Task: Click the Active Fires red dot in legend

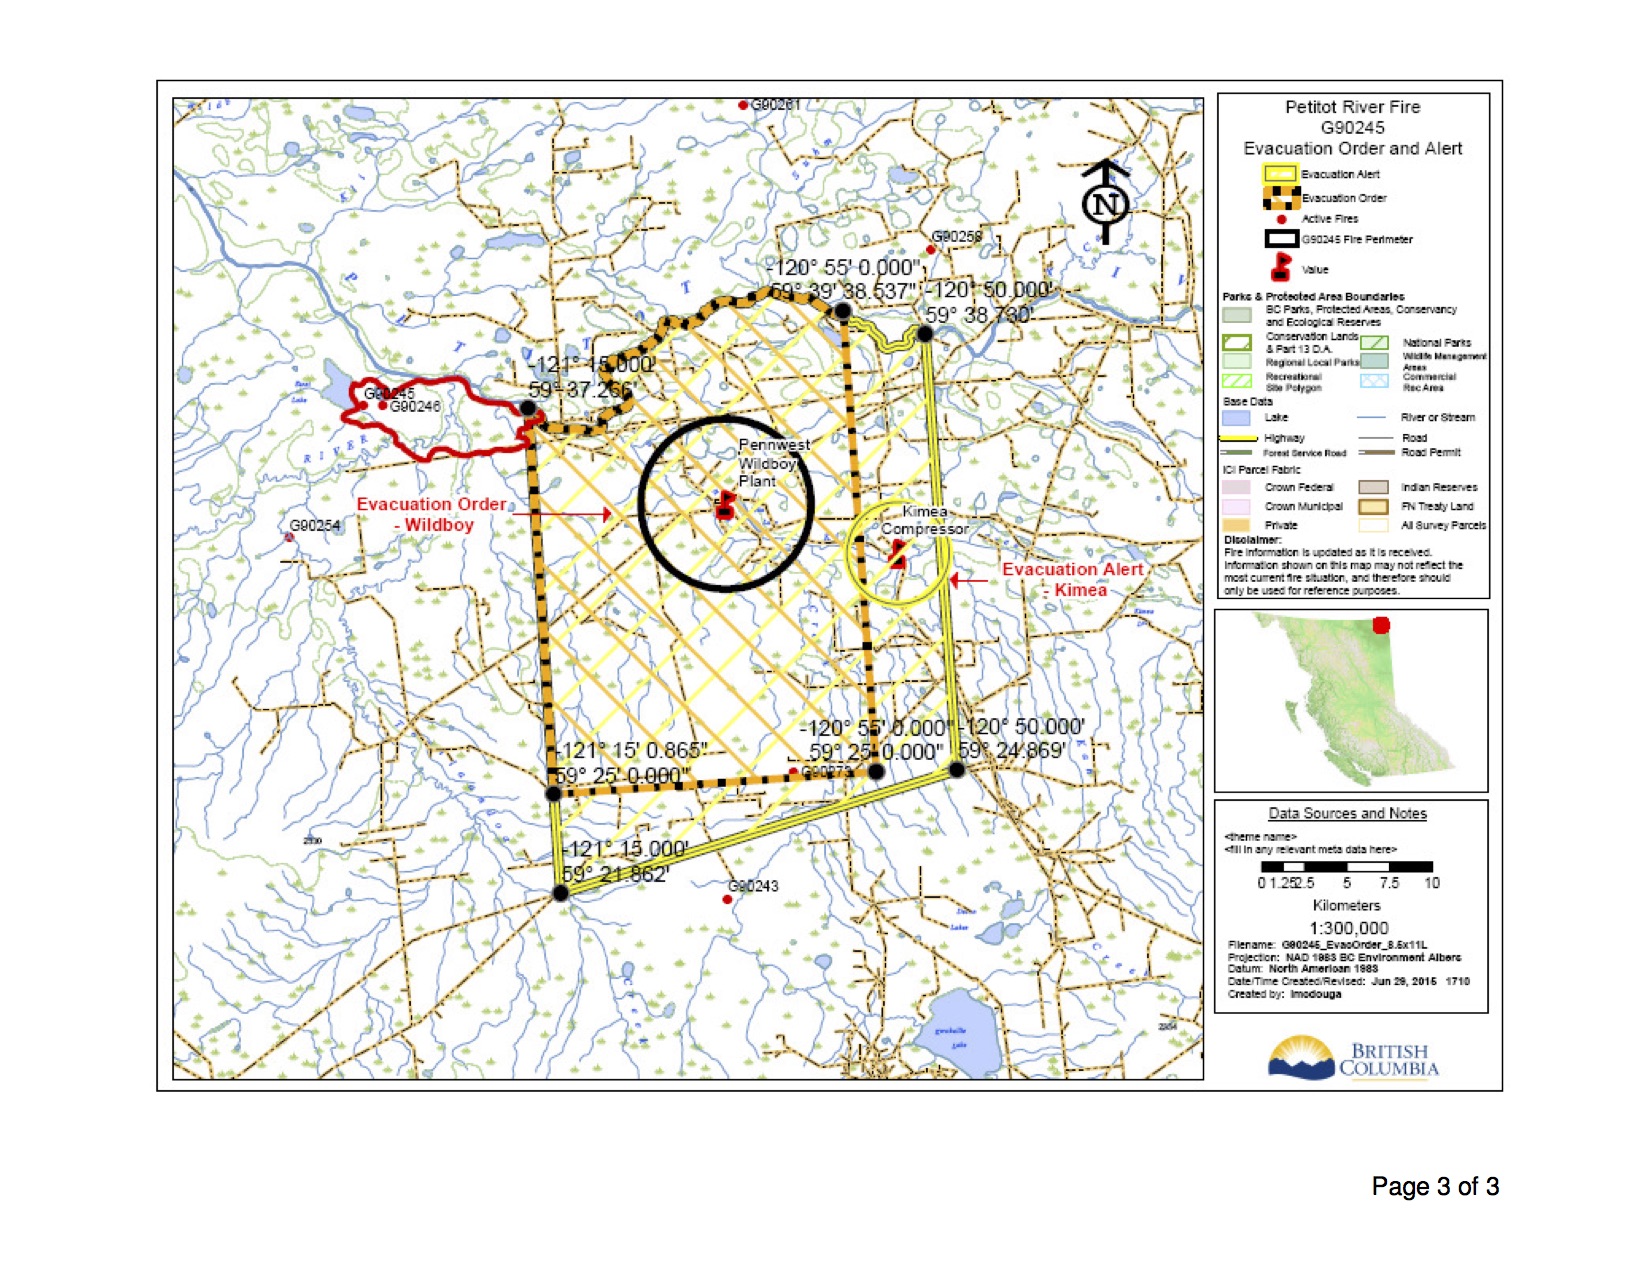Action: [1281, 219]
